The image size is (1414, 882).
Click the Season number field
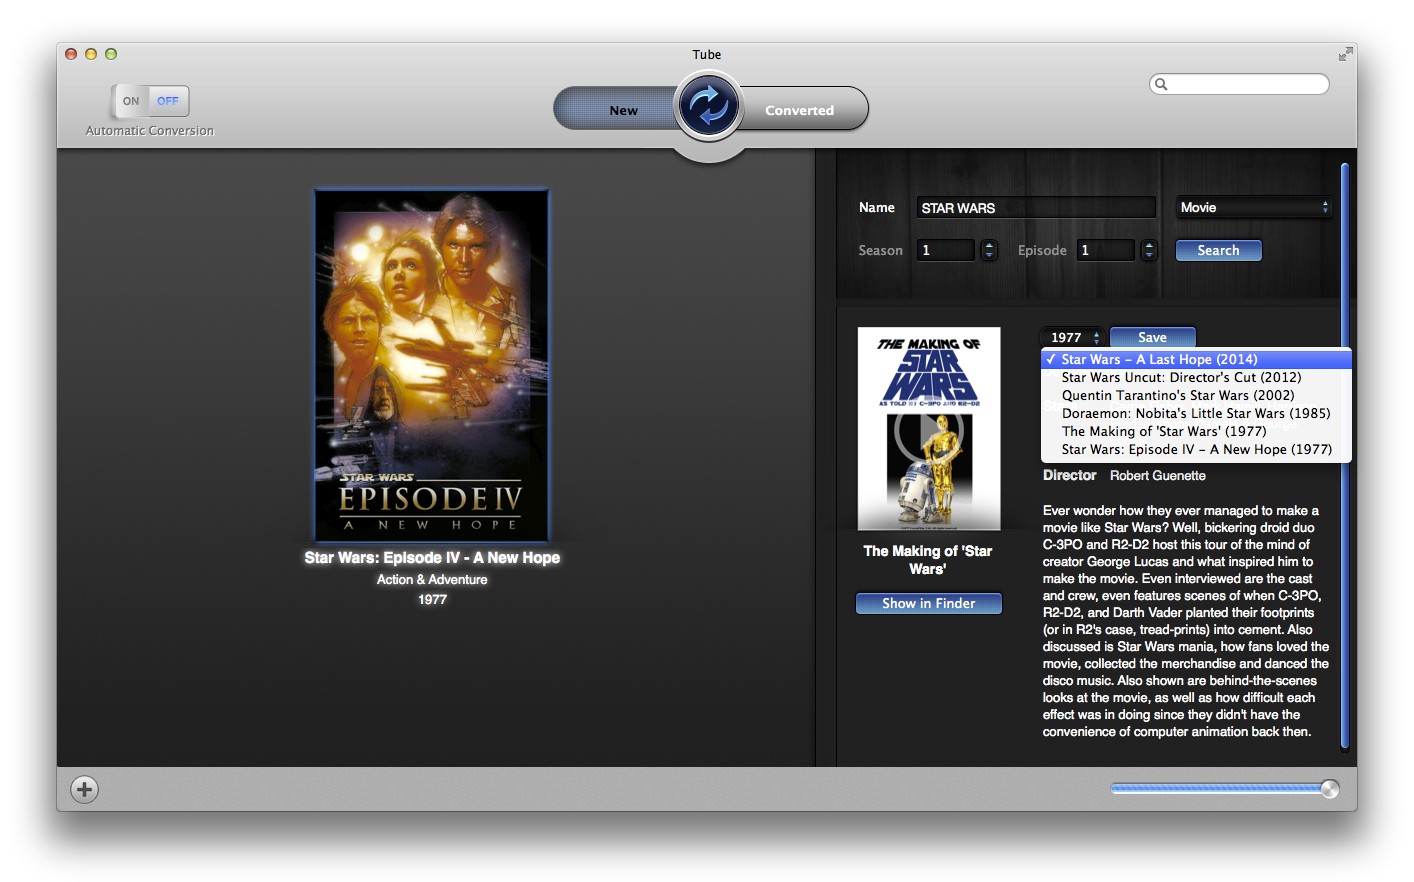pyautogui.click(x=945, y=250)
